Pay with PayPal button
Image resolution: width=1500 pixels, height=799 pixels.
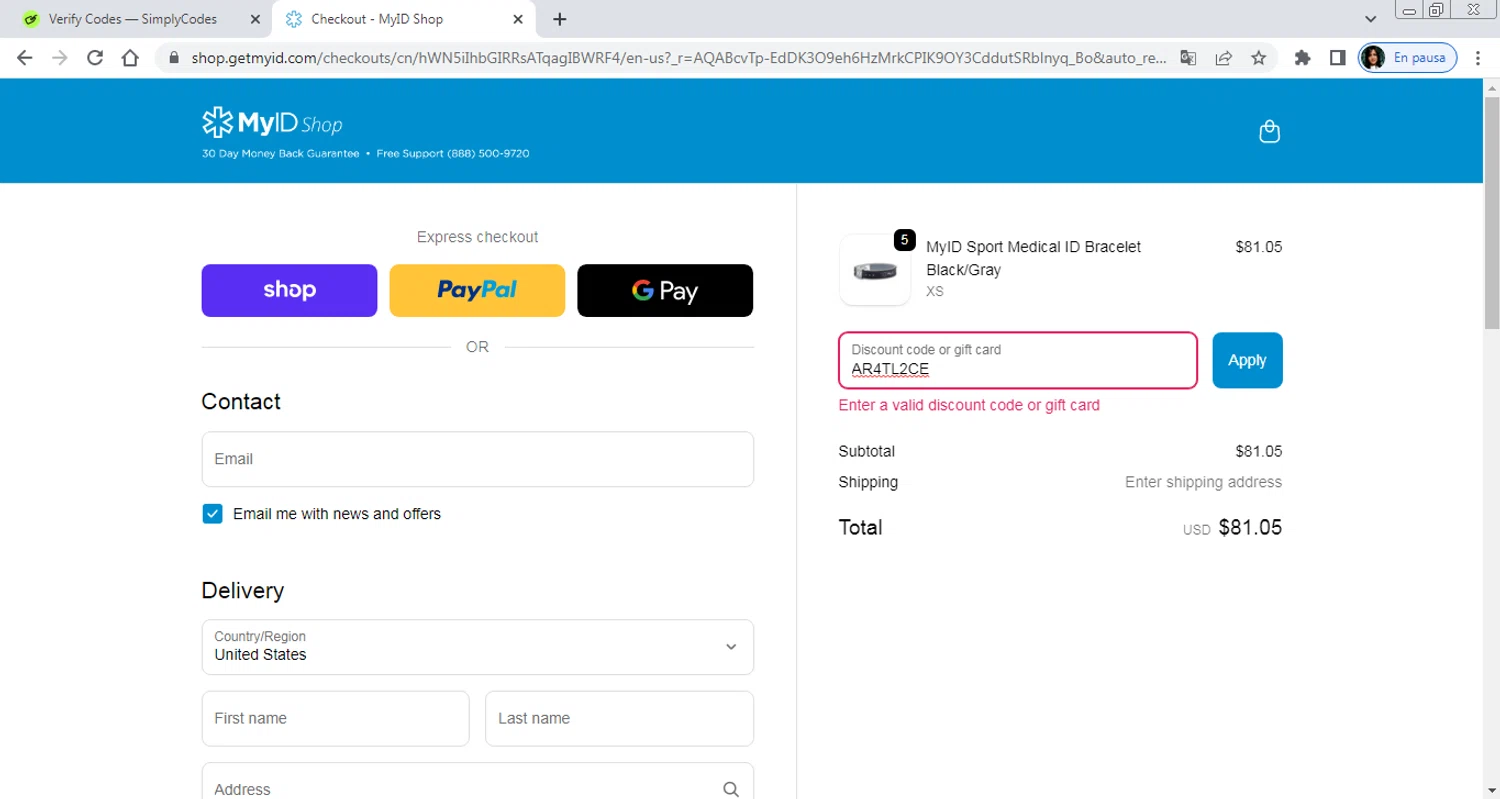[x=477, y=290]
